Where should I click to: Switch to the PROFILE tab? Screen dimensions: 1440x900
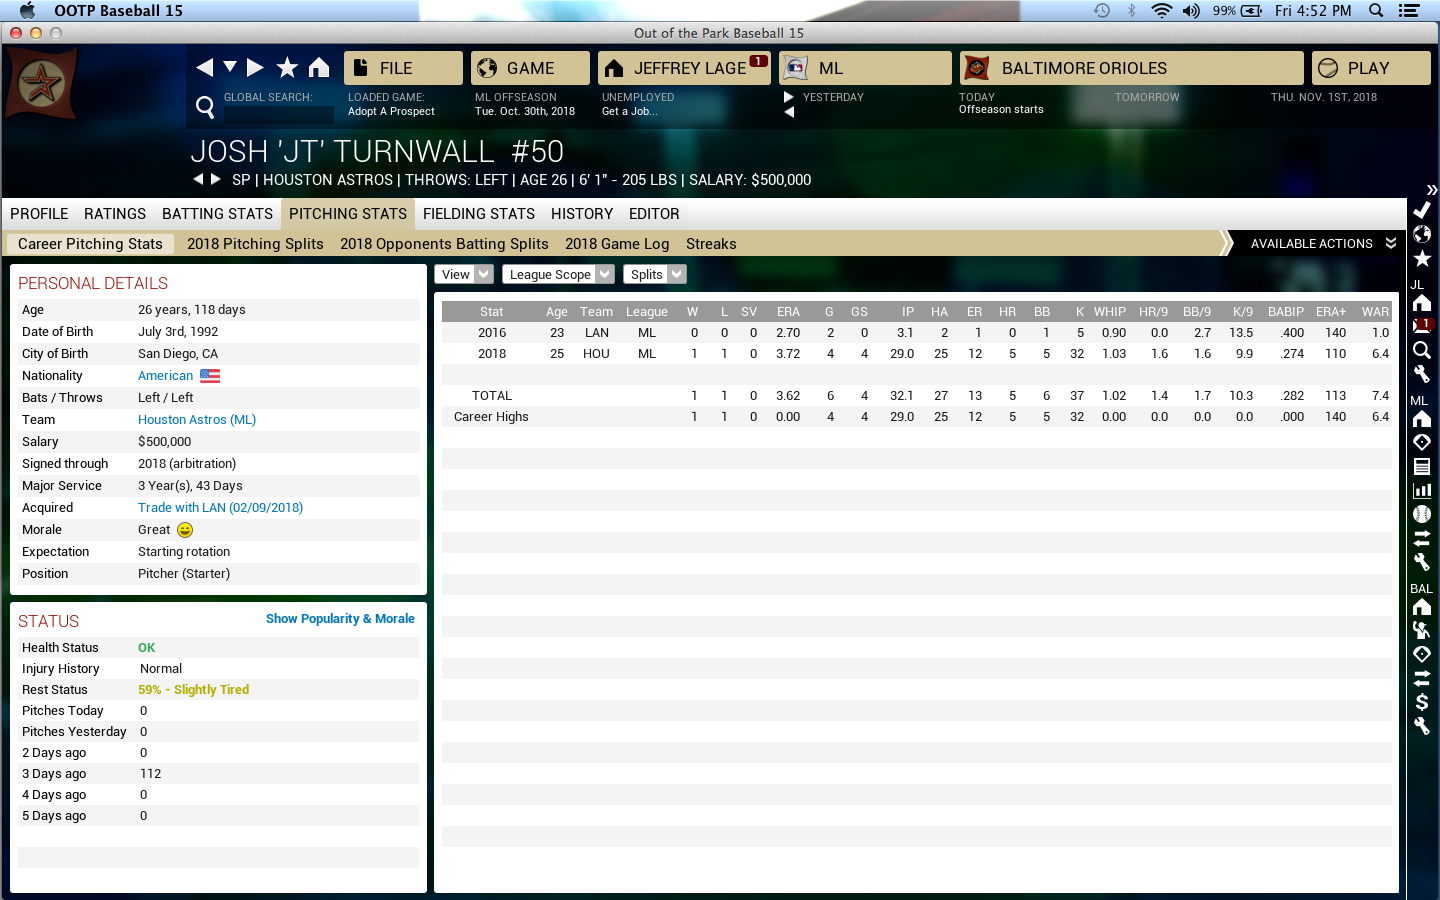tap(39, 214)
